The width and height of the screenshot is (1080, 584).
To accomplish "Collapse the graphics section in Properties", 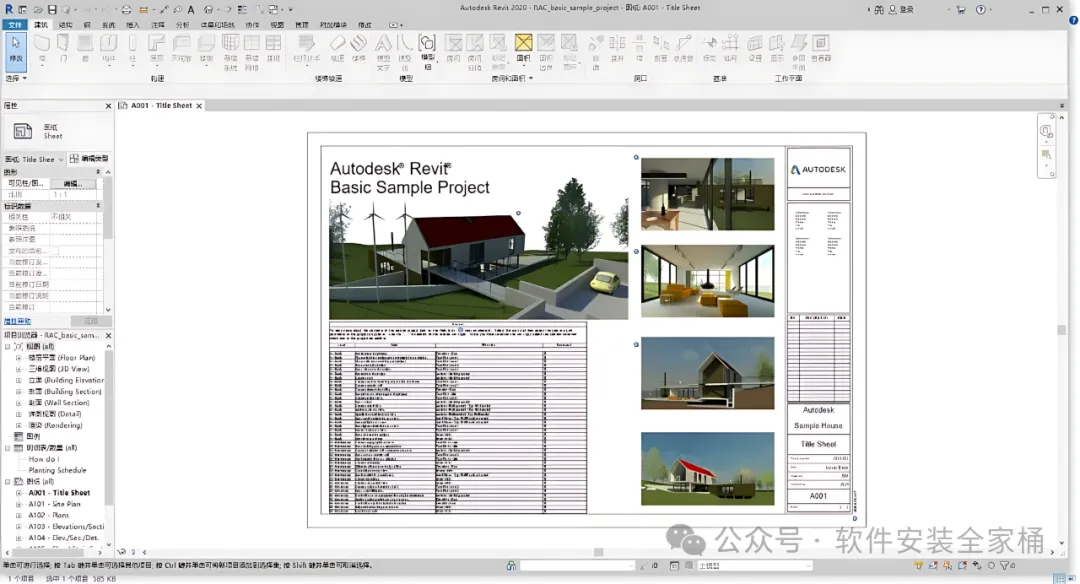I will 98,172.
